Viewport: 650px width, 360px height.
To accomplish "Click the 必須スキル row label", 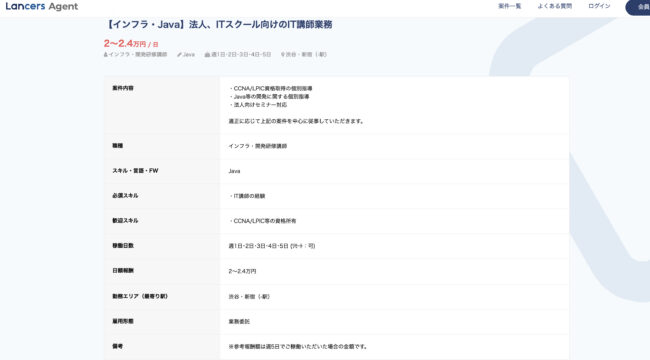I will pyautogui.click(x=125, y=195).
